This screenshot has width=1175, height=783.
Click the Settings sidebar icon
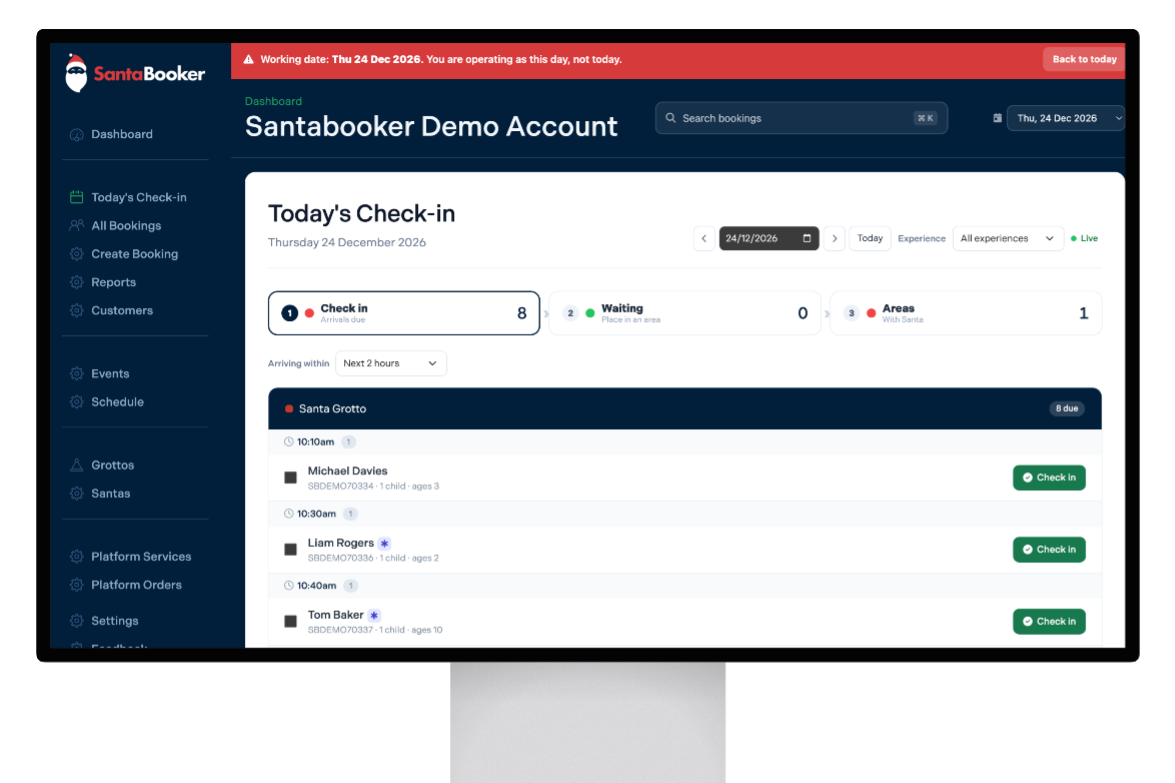pos(76,620)
